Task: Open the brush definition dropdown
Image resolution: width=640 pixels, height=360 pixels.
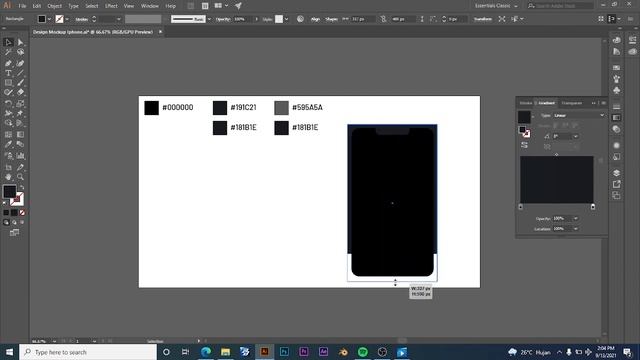Action: [209, 19]
